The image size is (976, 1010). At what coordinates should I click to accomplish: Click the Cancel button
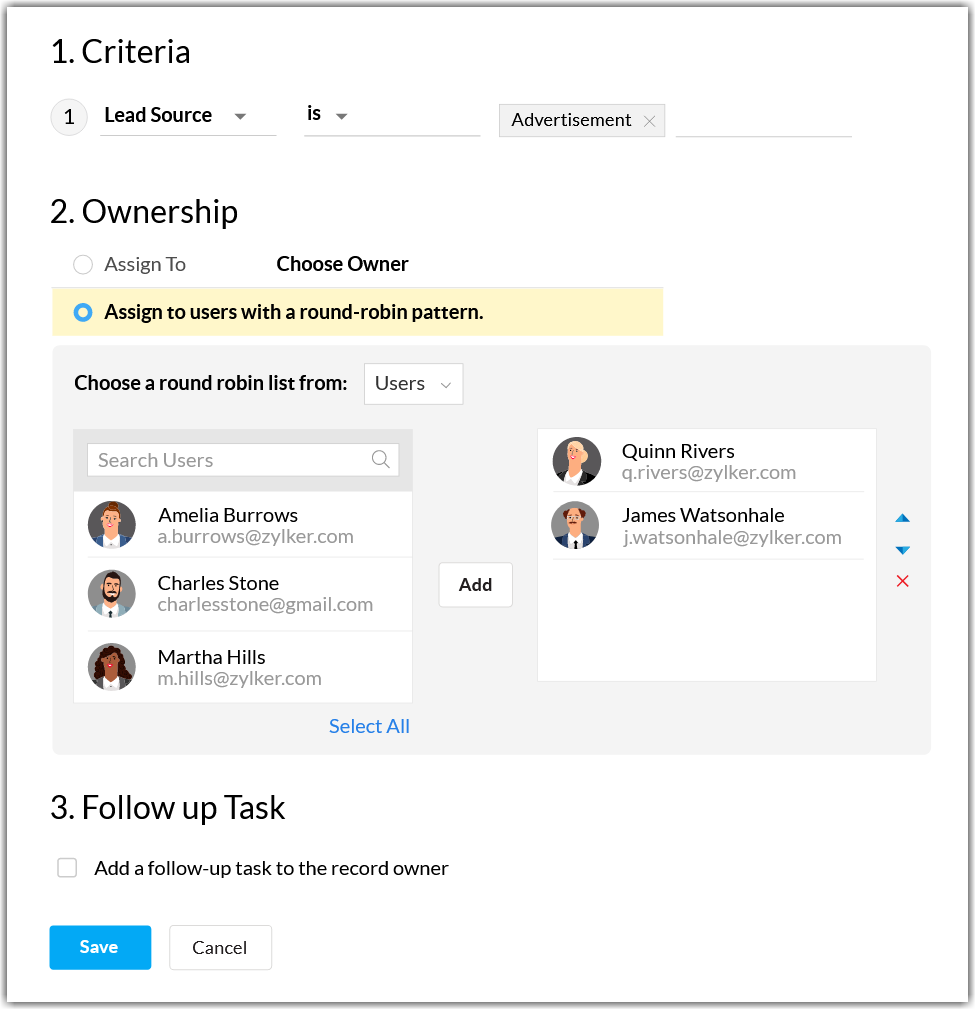coord(220,948)
